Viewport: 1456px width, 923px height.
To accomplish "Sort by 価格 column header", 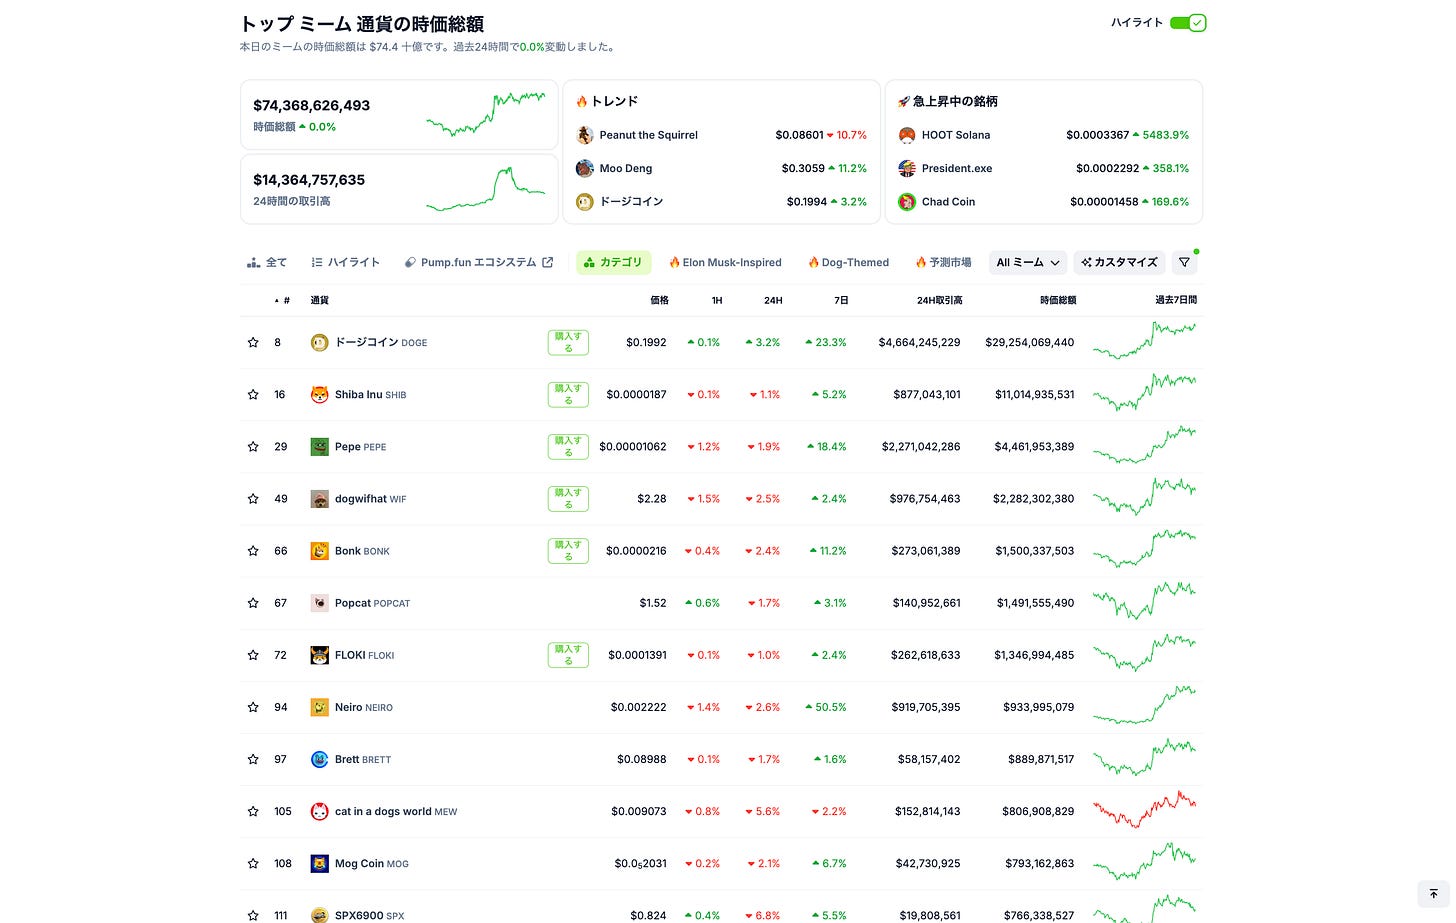I will 659,300.
